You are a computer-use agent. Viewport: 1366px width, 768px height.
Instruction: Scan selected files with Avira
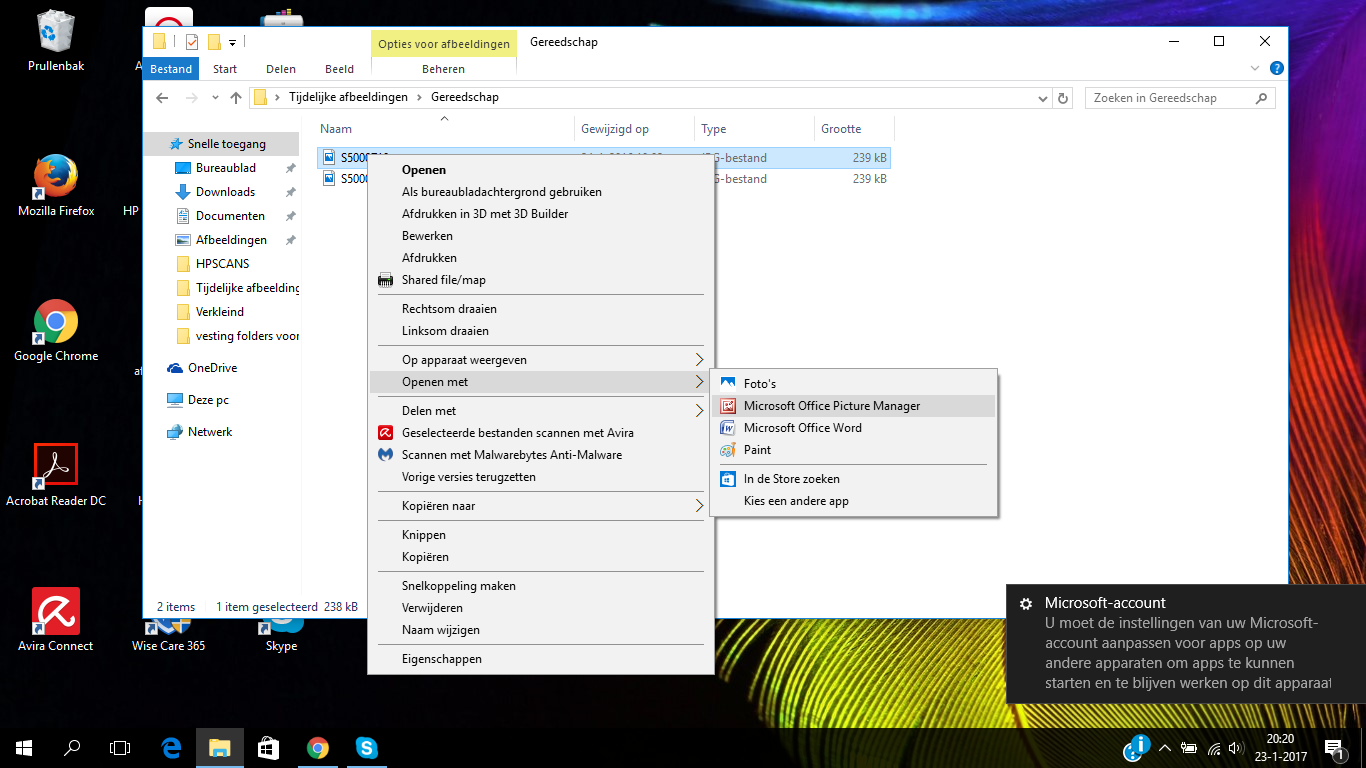pos(517,433)
